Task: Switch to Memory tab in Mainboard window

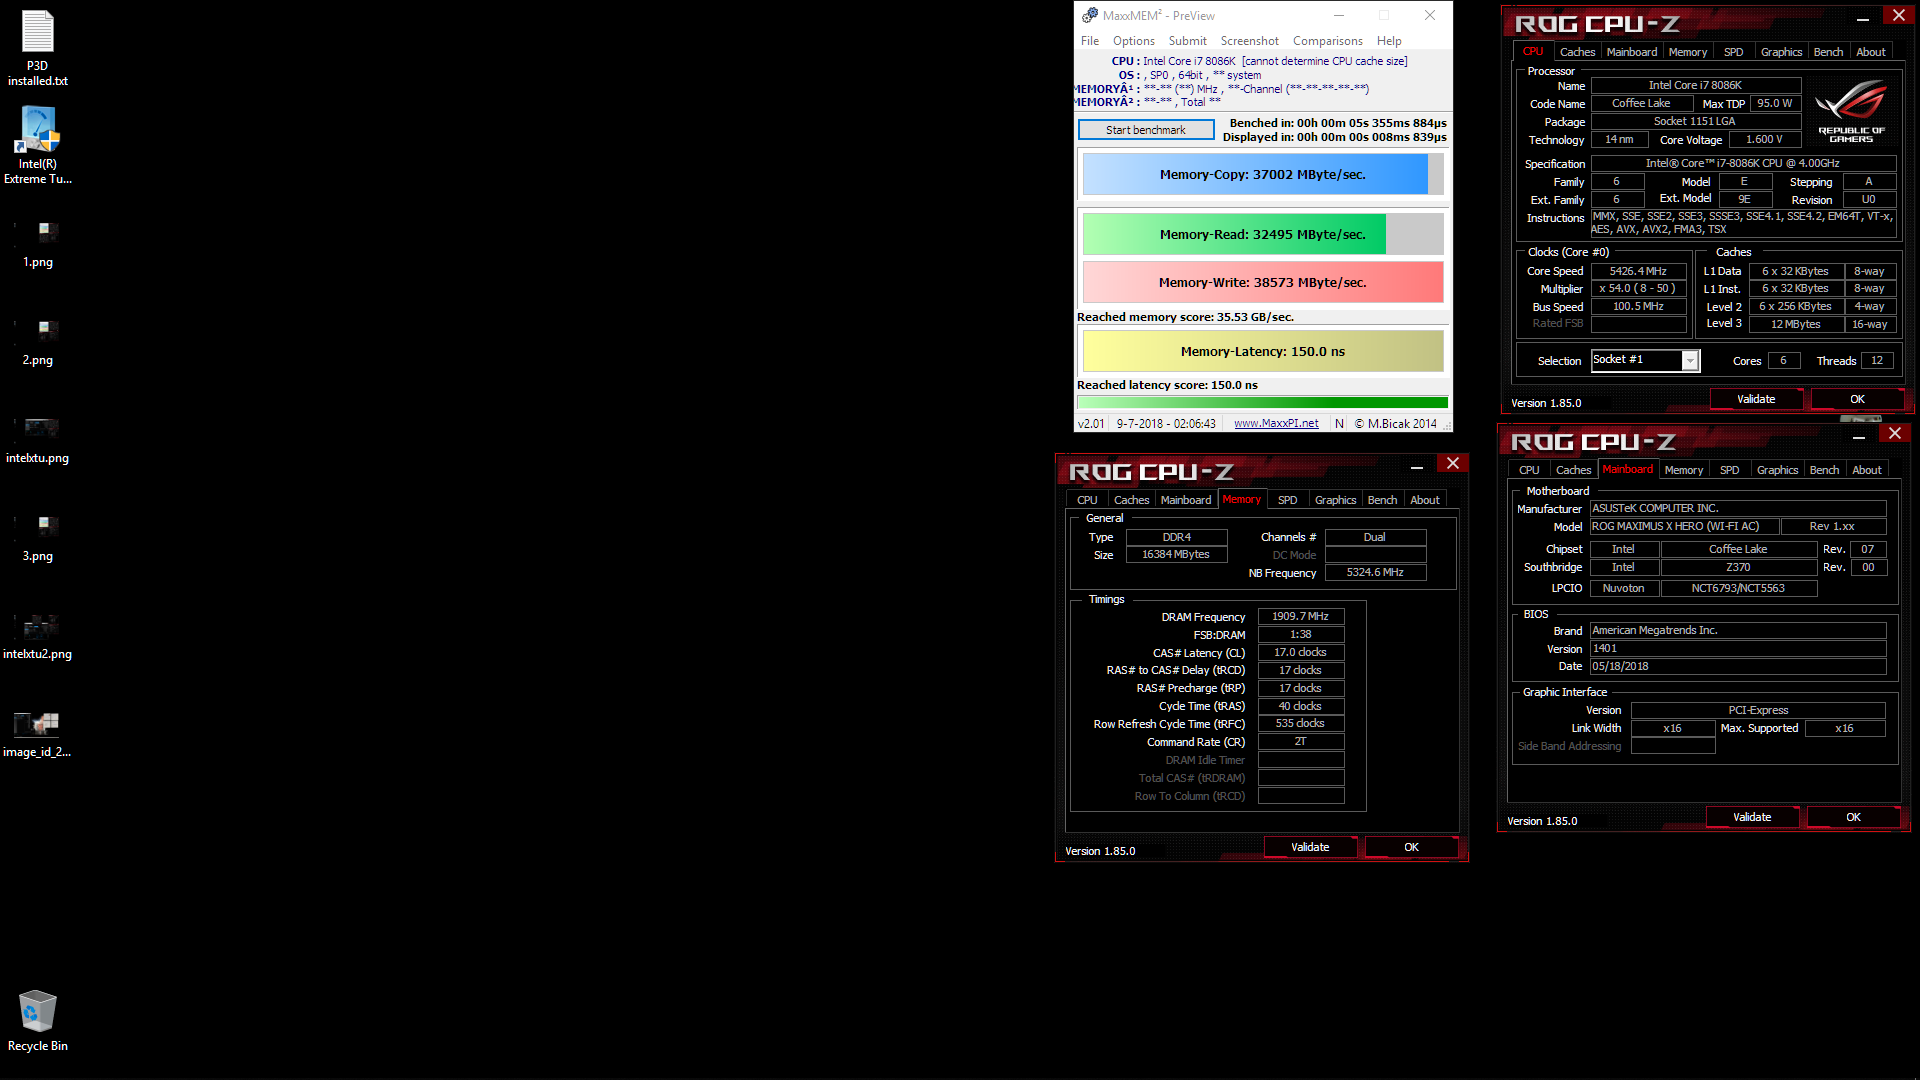Action: pyautogui.click(x=1684, y=470)
